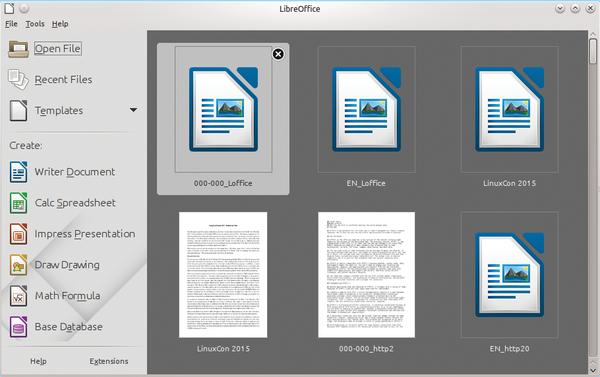Open the EN_Loffice document thumbnail
The width and height of the screenshot is (600, 377).
pos(366,109)
